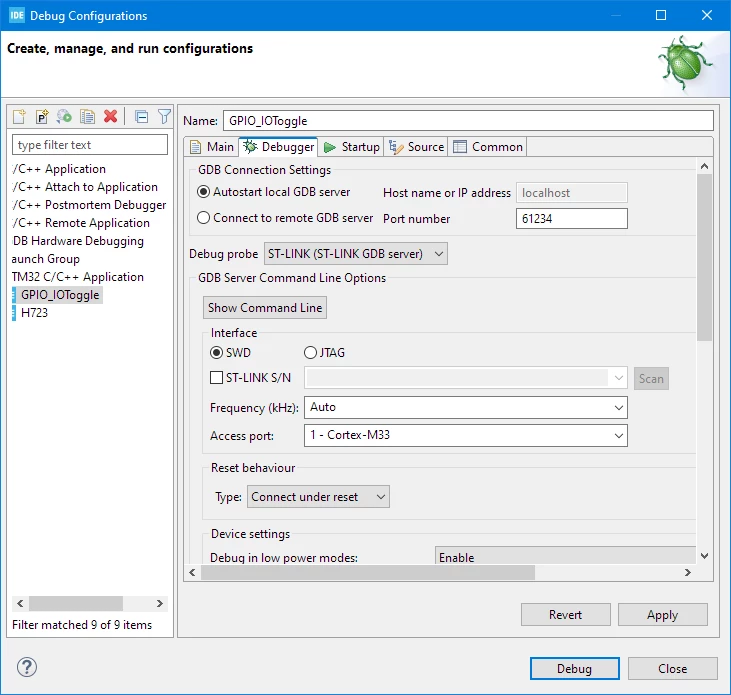
Task: Open Access port dropdown
Action: click(x=466, y=435)
